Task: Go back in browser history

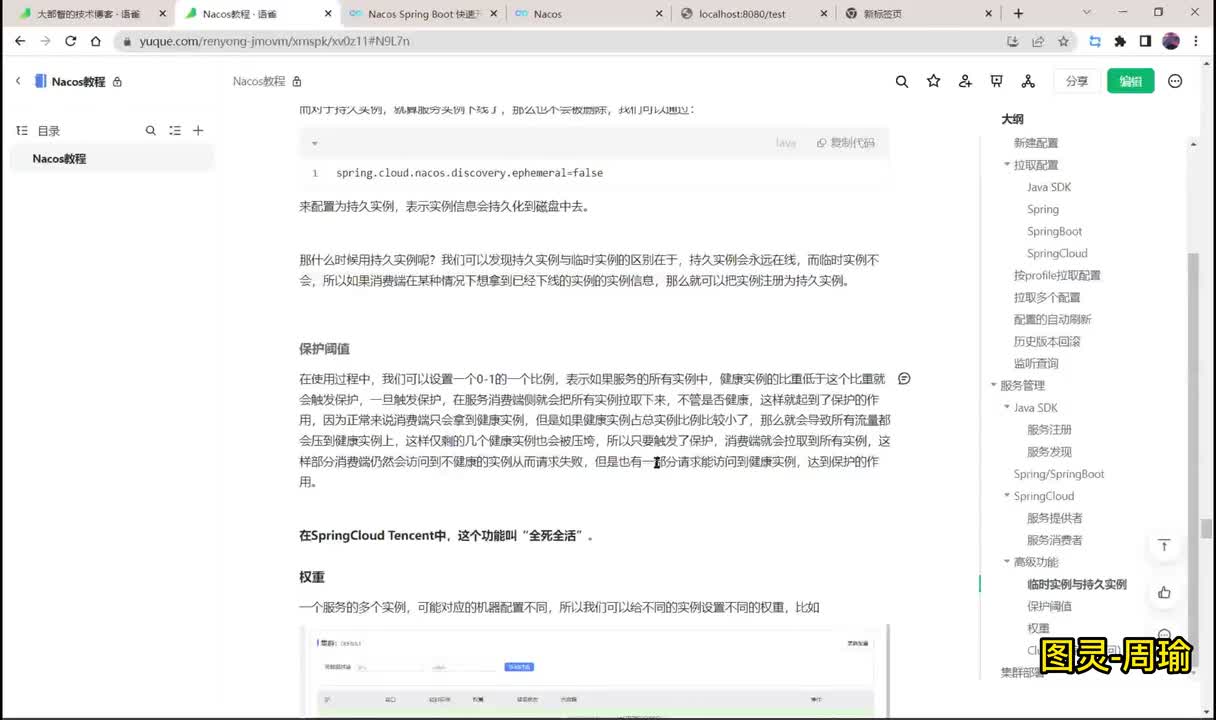Action: 20,41
